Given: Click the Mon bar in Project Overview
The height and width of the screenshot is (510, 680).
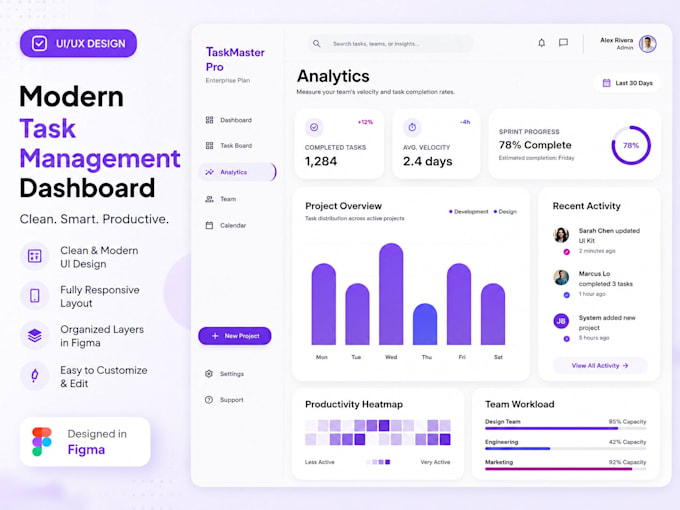Looking at the screenshot, I should pyautogui.click(x=324, y=304).
